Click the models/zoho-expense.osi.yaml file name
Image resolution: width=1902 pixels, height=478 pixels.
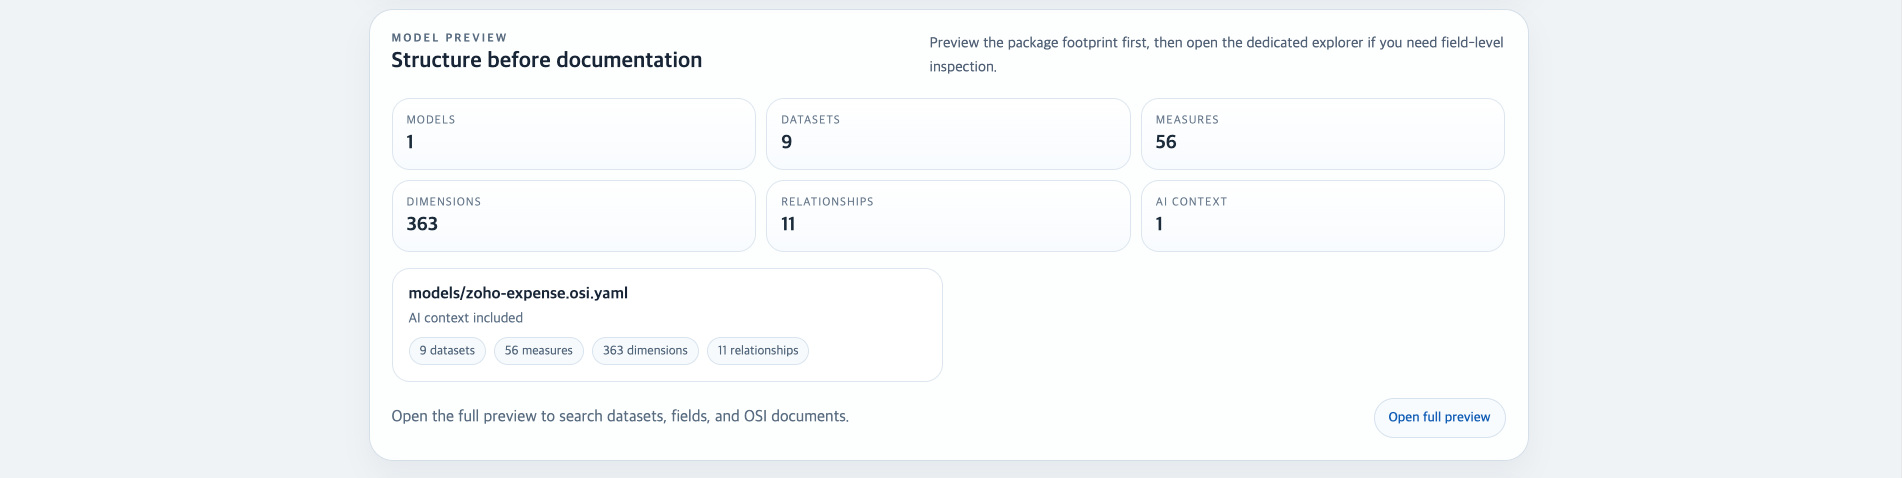coord(518,293)
